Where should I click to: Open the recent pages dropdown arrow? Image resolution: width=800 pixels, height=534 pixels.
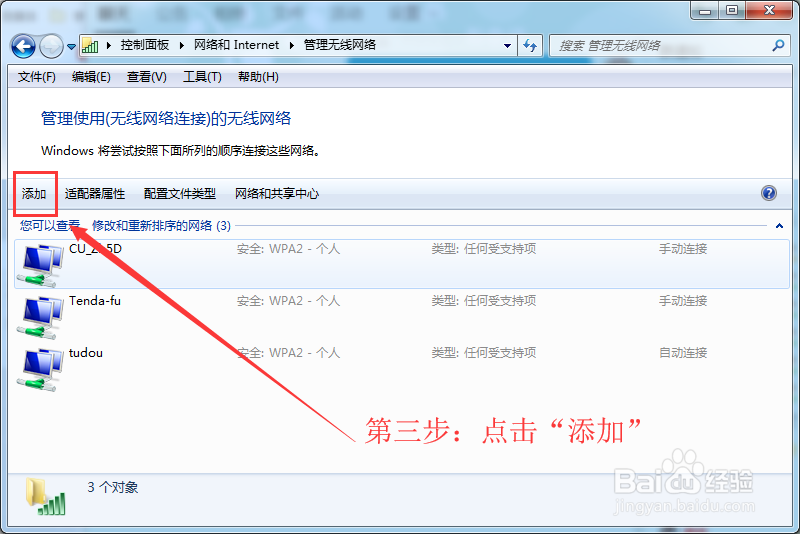tap(71, 47)
